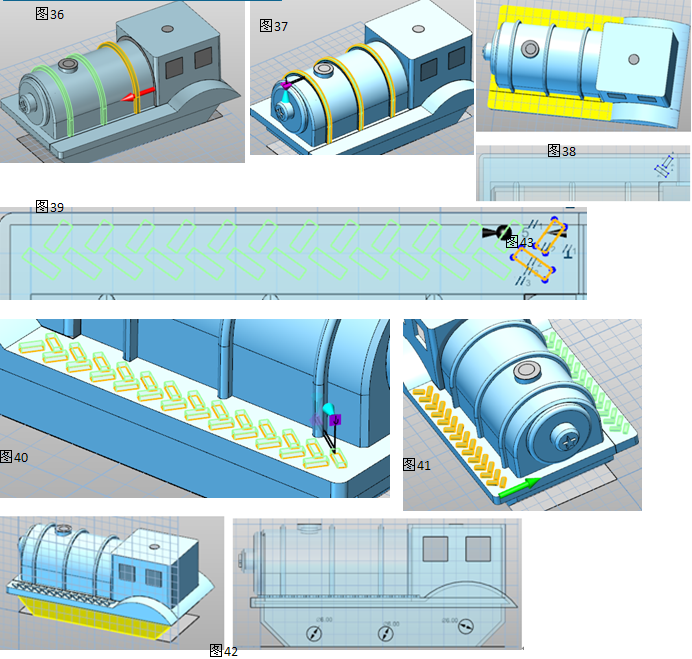Select the green direction arrow in figure 41

coord(520,487)
